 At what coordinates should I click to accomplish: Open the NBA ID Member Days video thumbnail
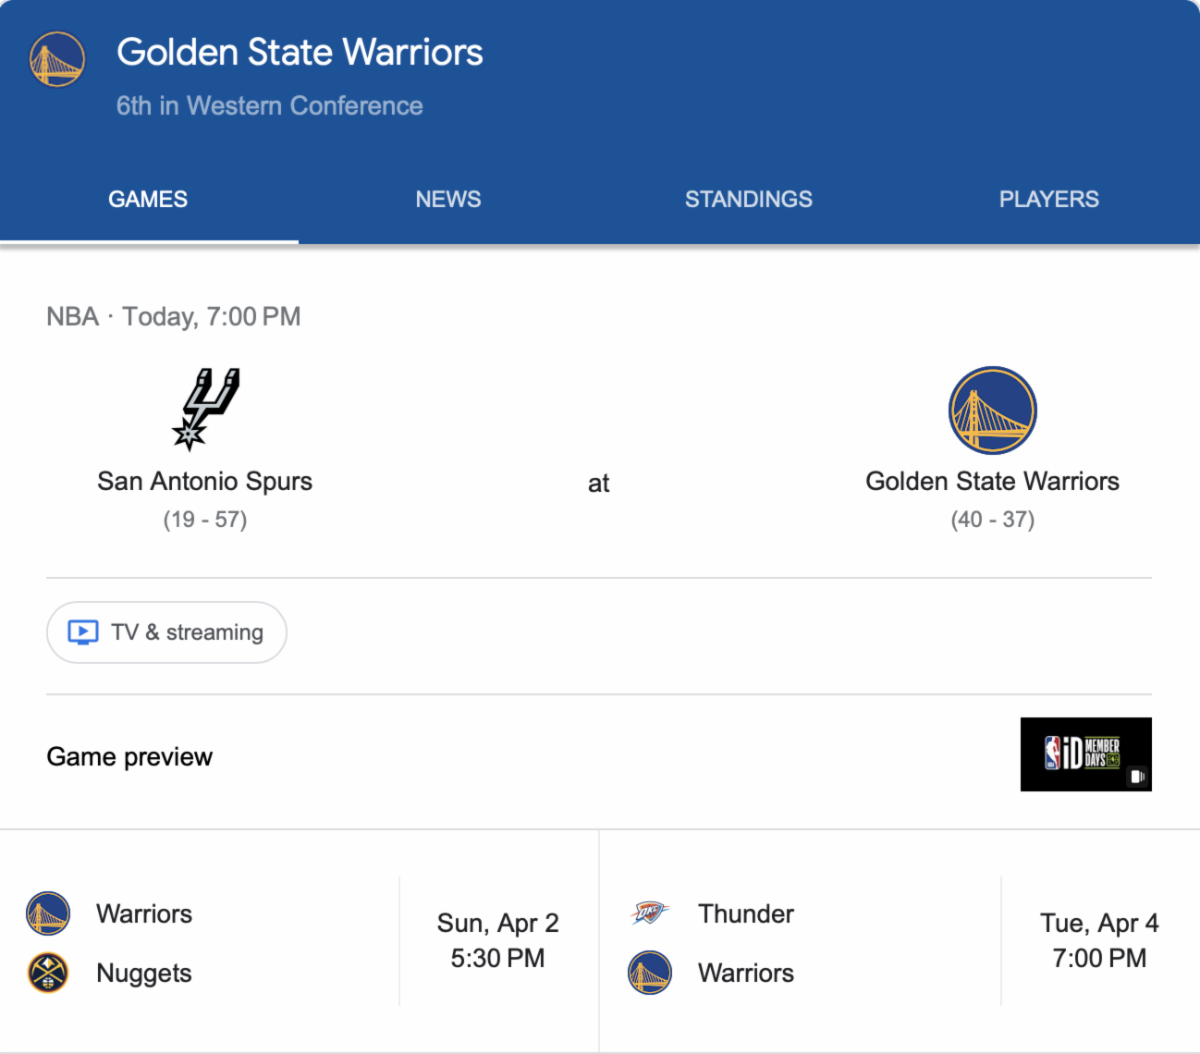coord(1086,754)
